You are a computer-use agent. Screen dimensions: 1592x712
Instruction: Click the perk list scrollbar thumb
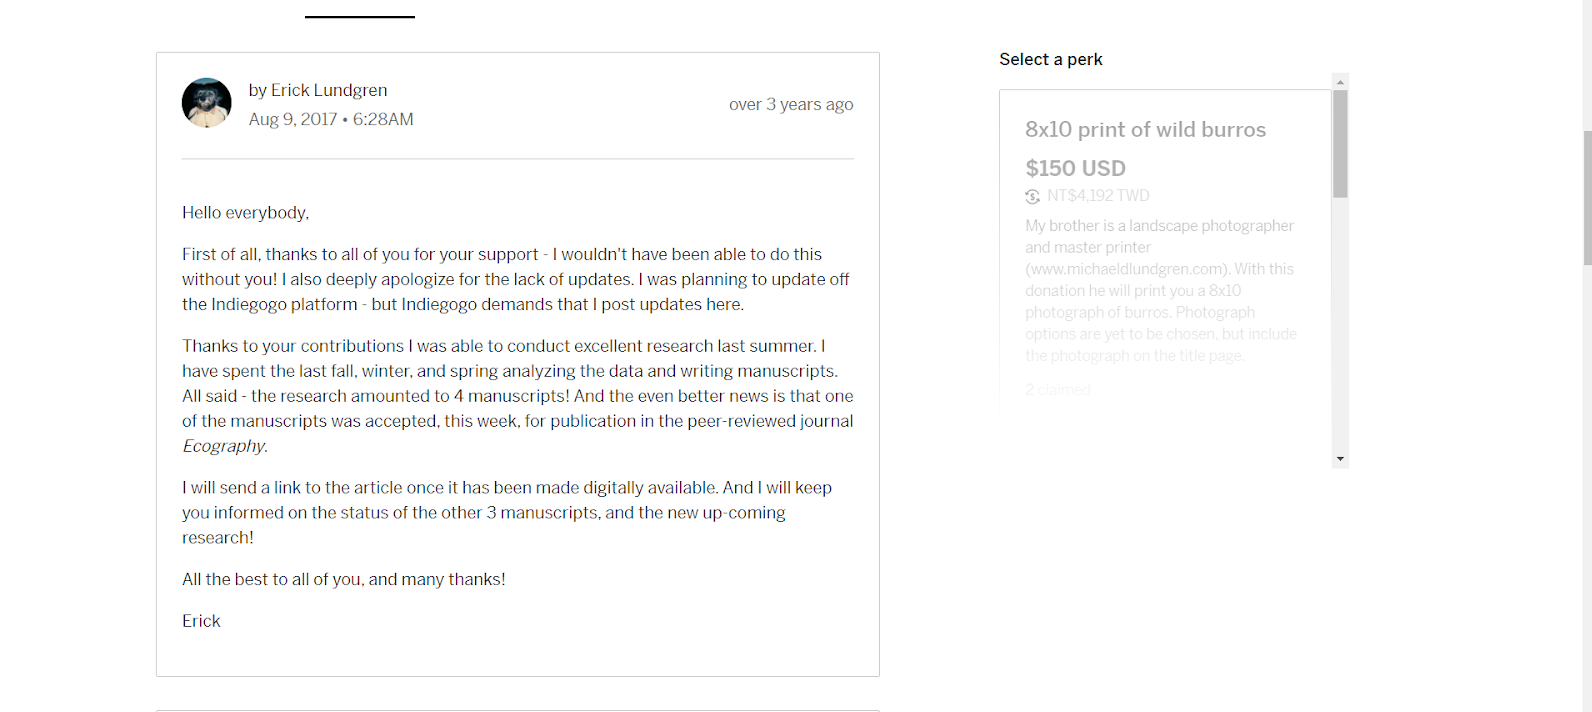click(1340, 143)
